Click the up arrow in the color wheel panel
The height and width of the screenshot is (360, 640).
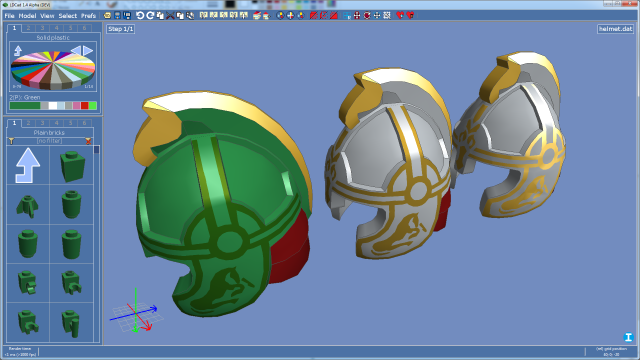click(18, 51)
